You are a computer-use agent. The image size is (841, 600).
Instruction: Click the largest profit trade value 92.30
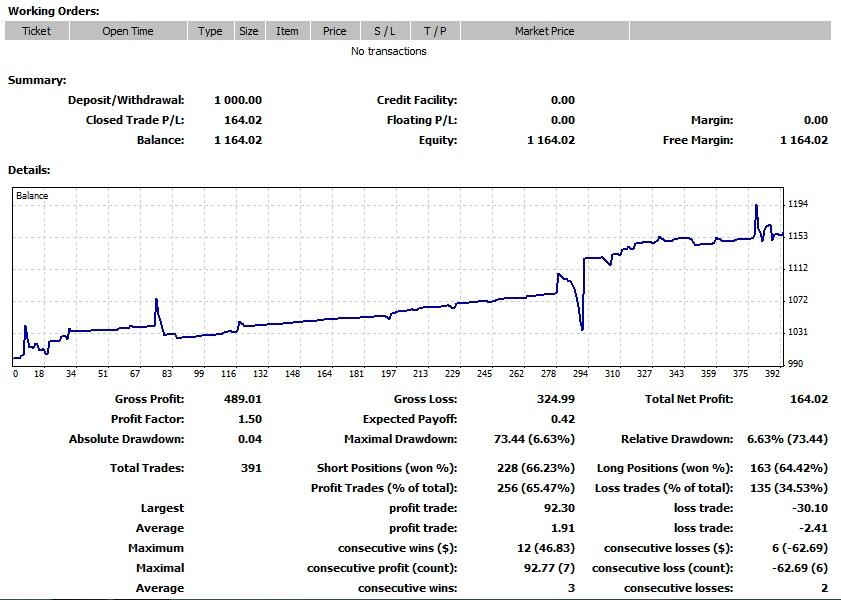pos(559,508)
